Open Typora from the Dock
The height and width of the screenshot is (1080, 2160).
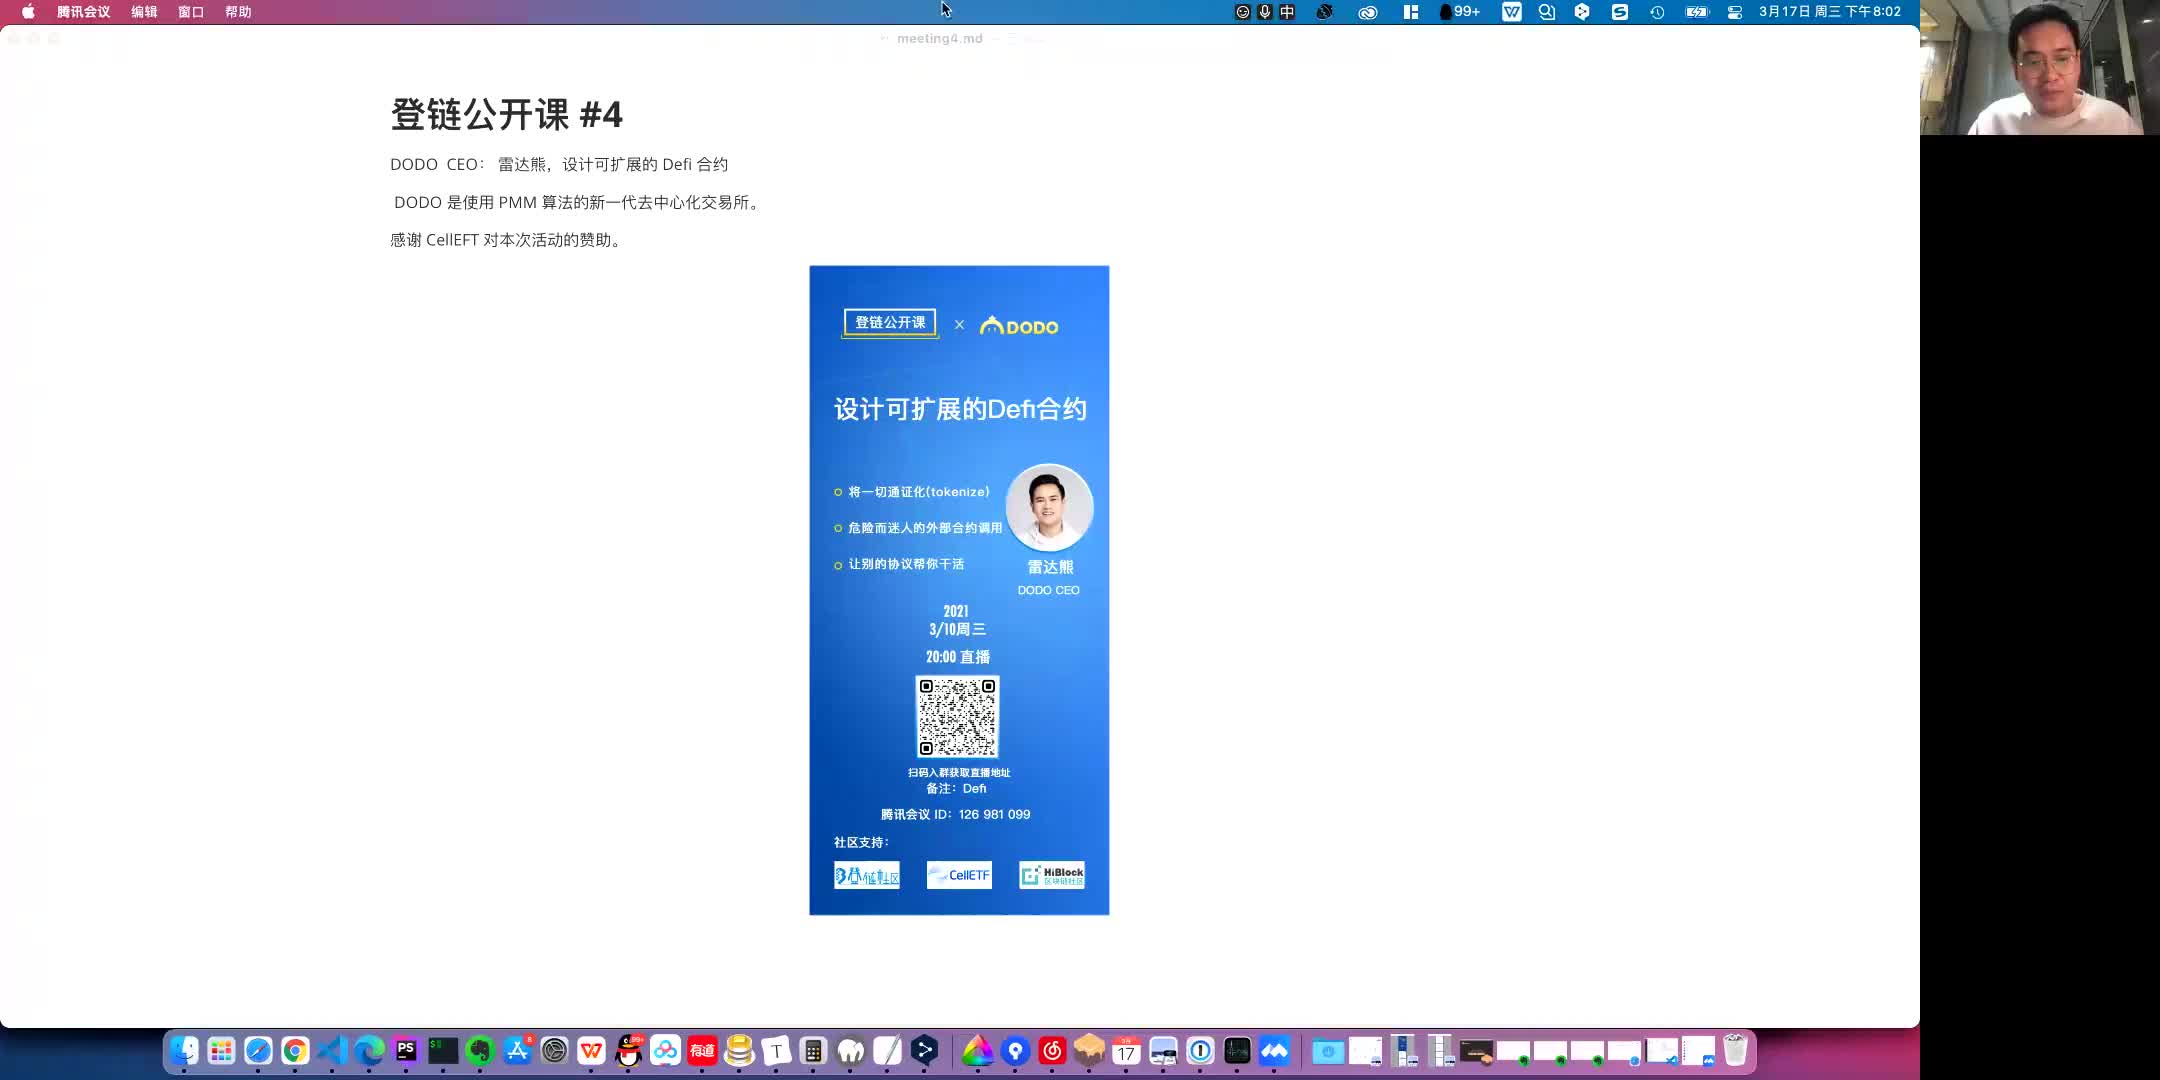point(776,1051)
